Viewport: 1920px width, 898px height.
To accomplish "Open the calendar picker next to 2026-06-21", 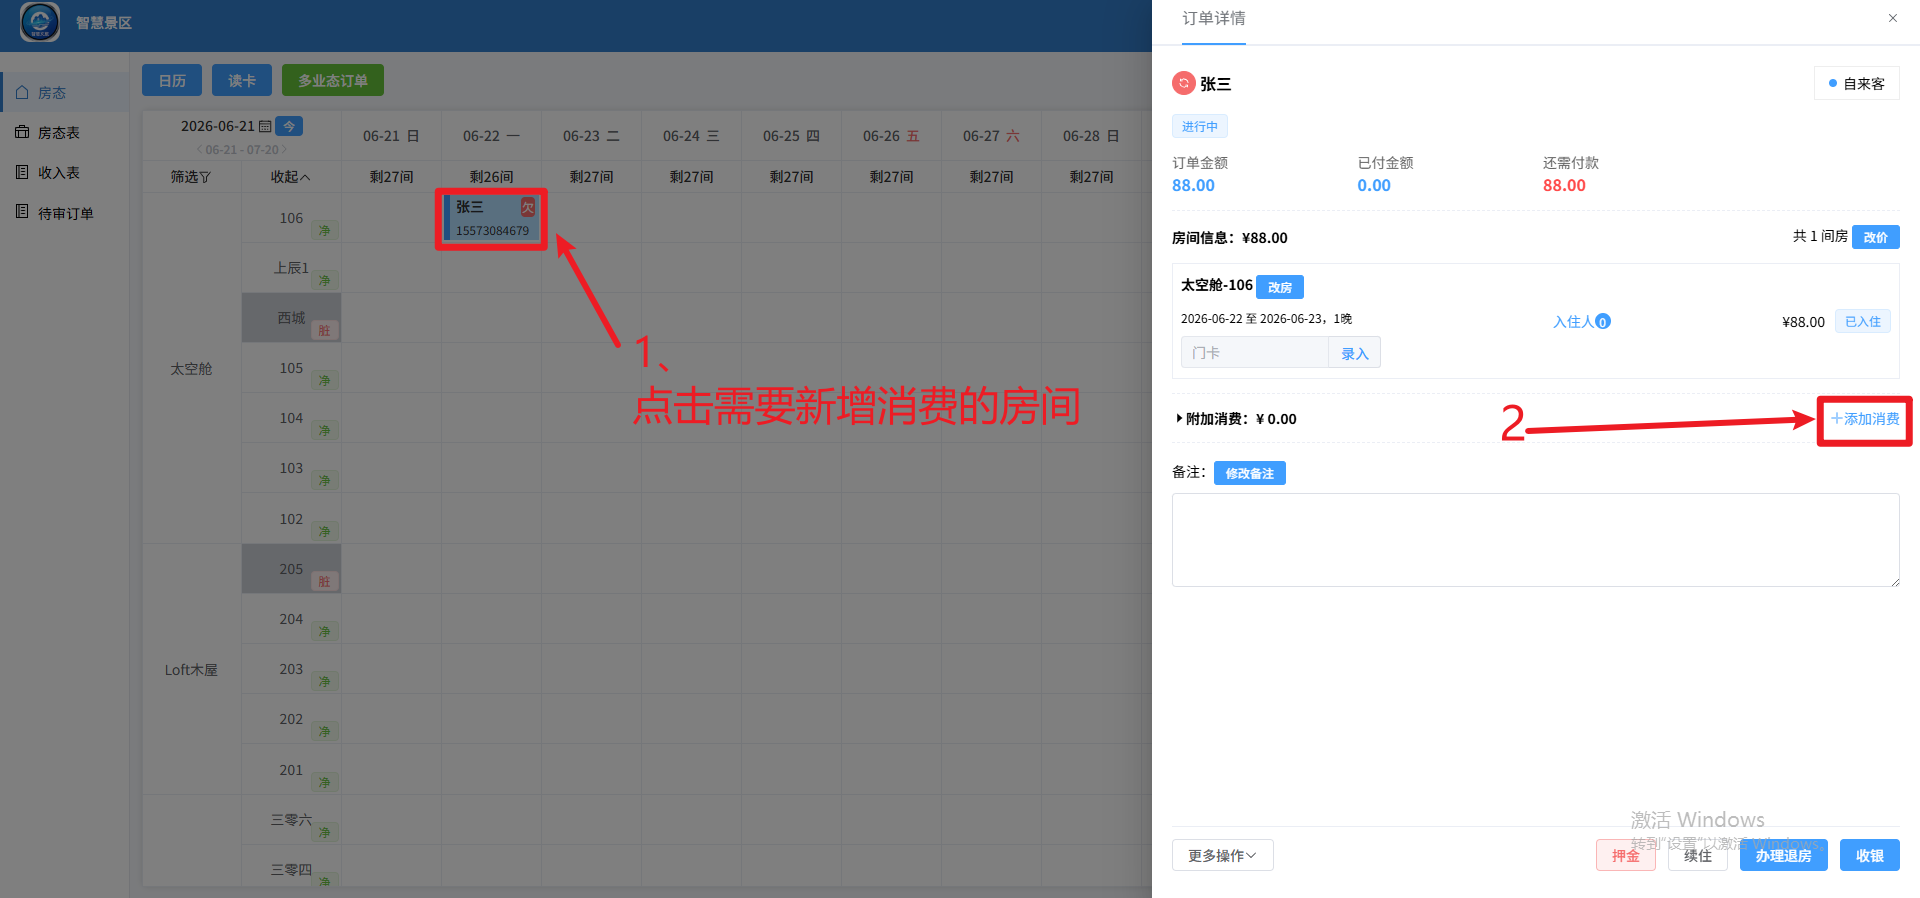I will (265, 126).
